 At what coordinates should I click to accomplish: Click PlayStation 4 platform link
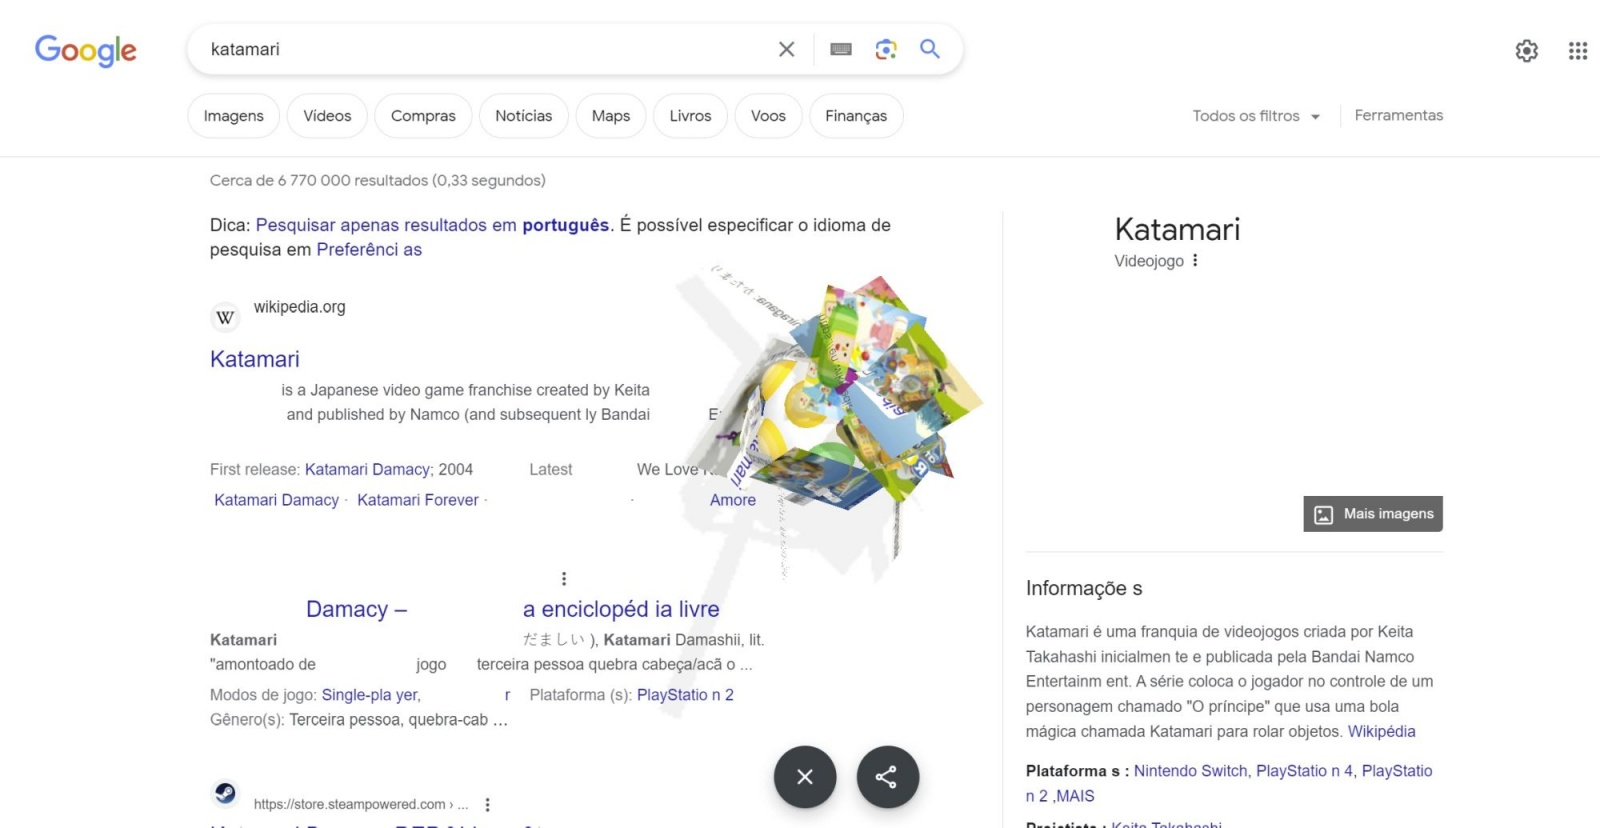(1305, 771)
